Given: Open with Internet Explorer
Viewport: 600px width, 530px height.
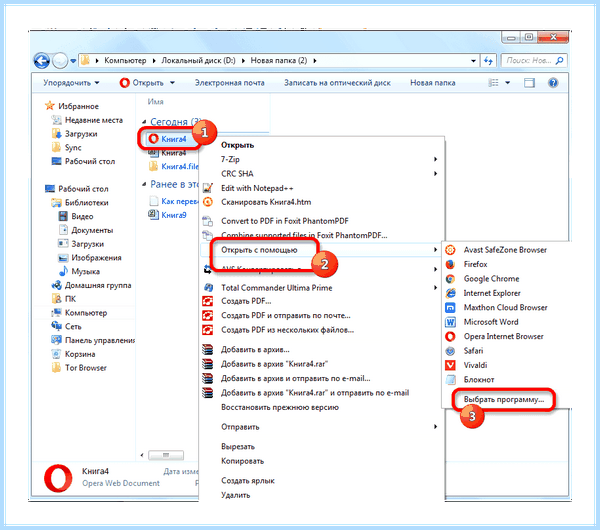Looking at the screenshot, I should [x=492, y=294].
